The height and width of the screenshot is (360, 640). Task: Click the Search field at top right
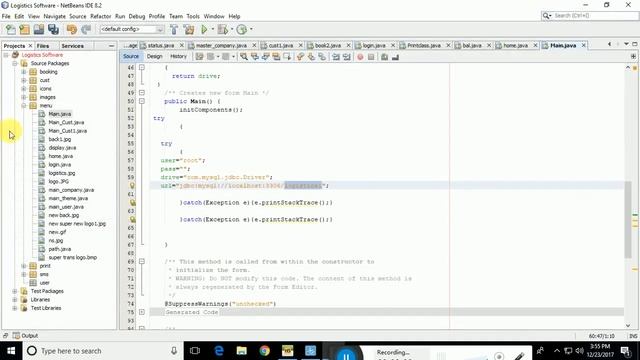(589, 16)
